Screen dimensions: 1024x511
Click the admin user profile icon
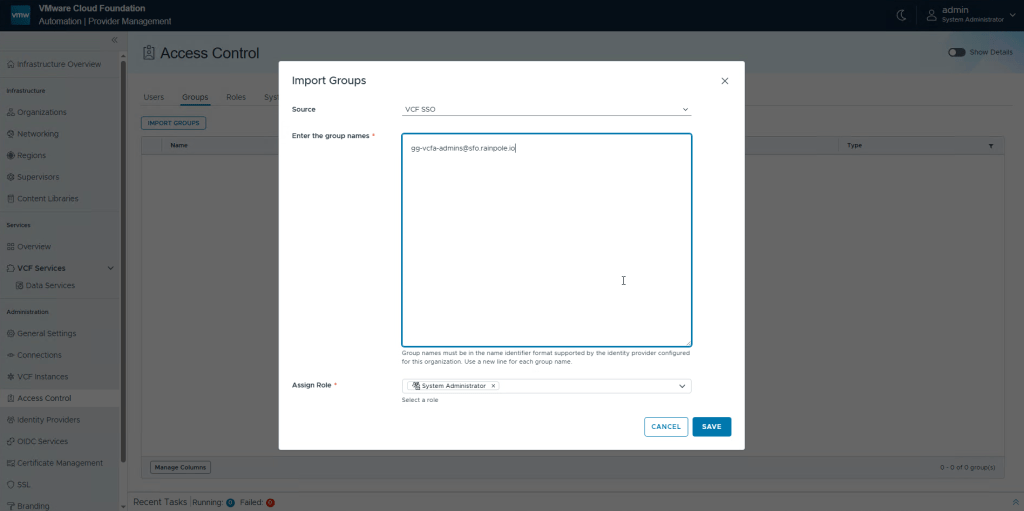931,15
